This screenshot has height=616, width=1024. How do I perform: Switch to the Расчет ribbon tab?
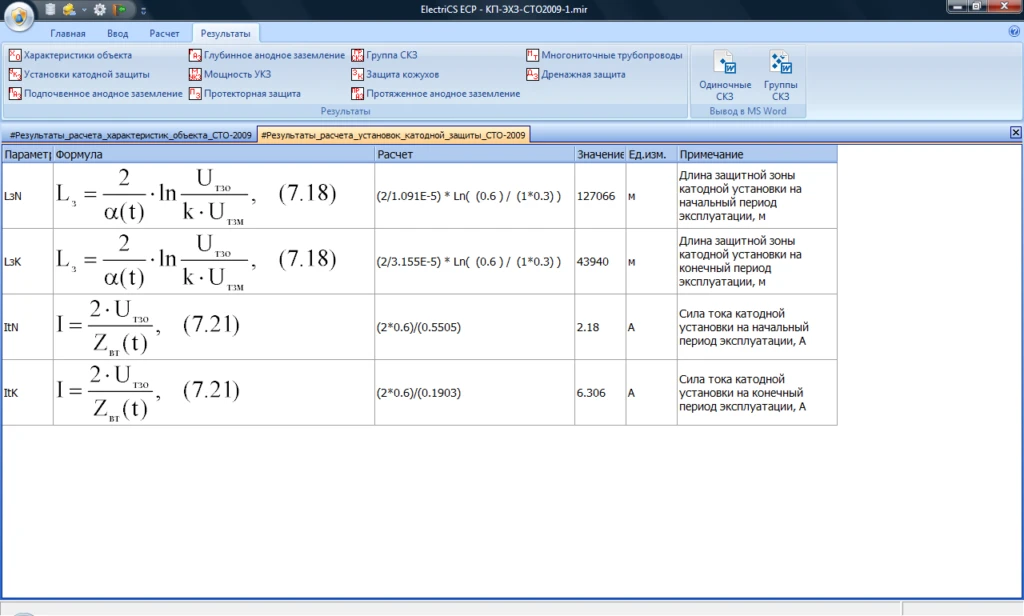164,33
